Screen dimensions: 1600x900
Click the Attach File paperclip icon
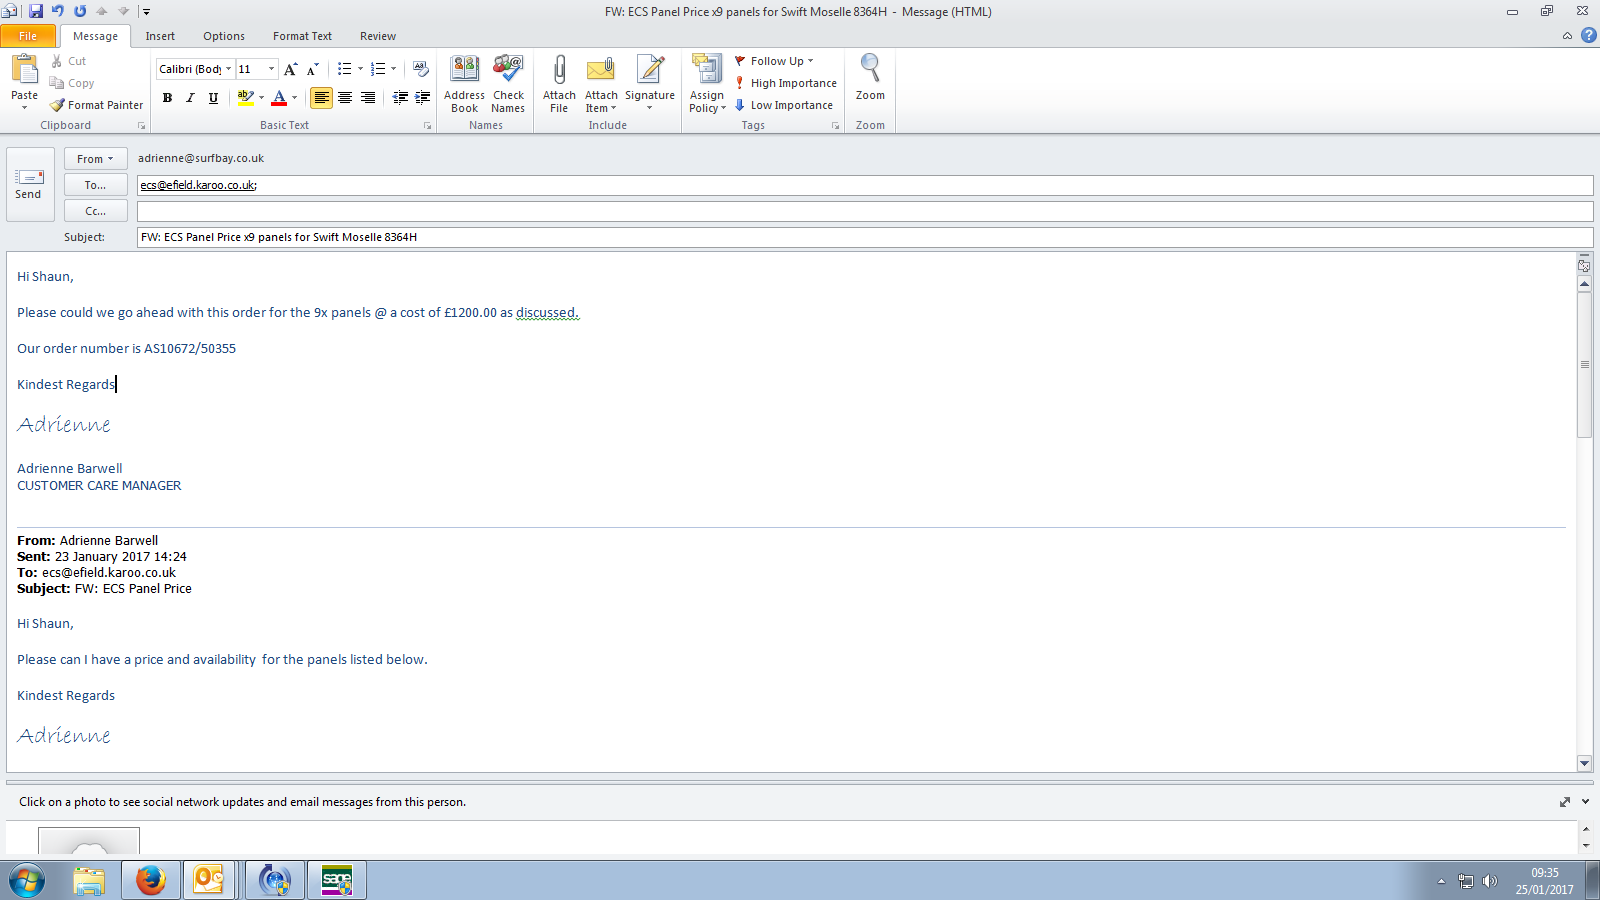tap(559, 70)
